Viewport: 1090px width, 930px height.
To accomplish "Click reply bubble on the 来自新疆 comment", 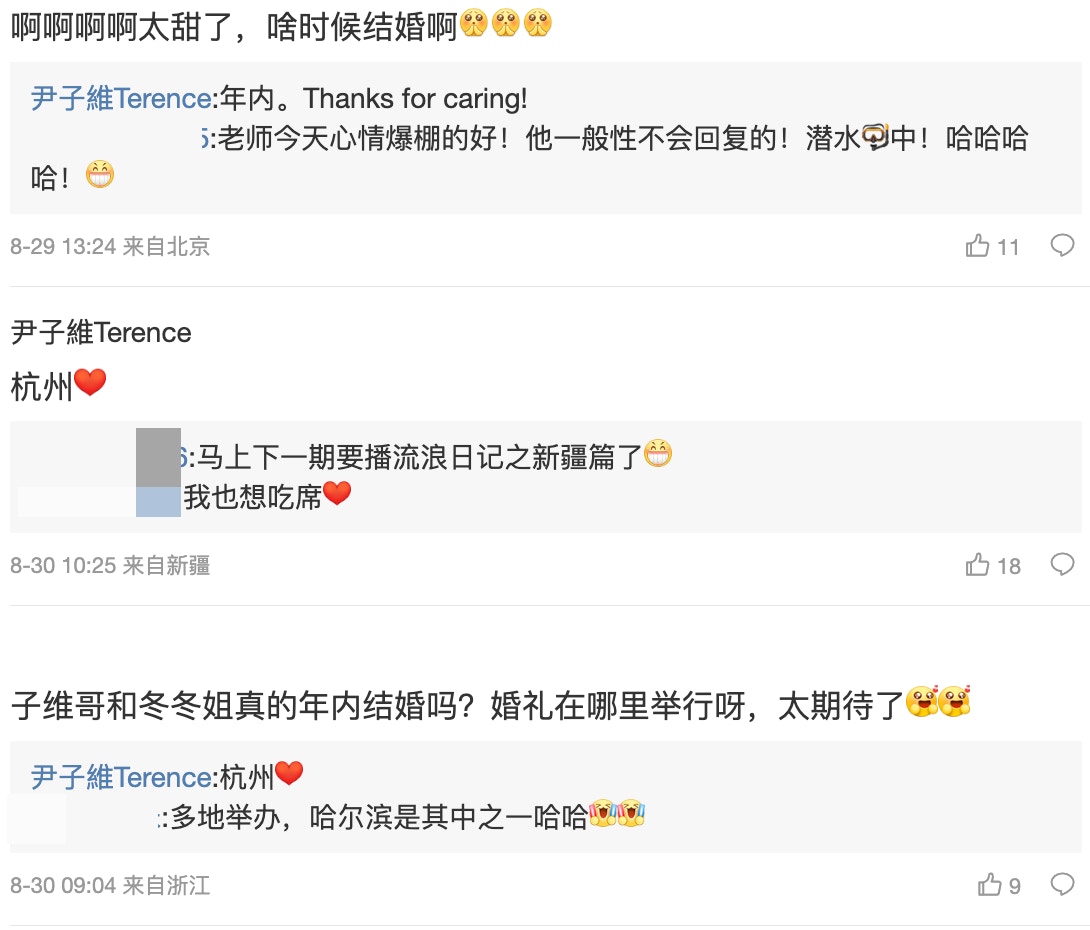I will pyautogui.click(x=1062, y=565).
